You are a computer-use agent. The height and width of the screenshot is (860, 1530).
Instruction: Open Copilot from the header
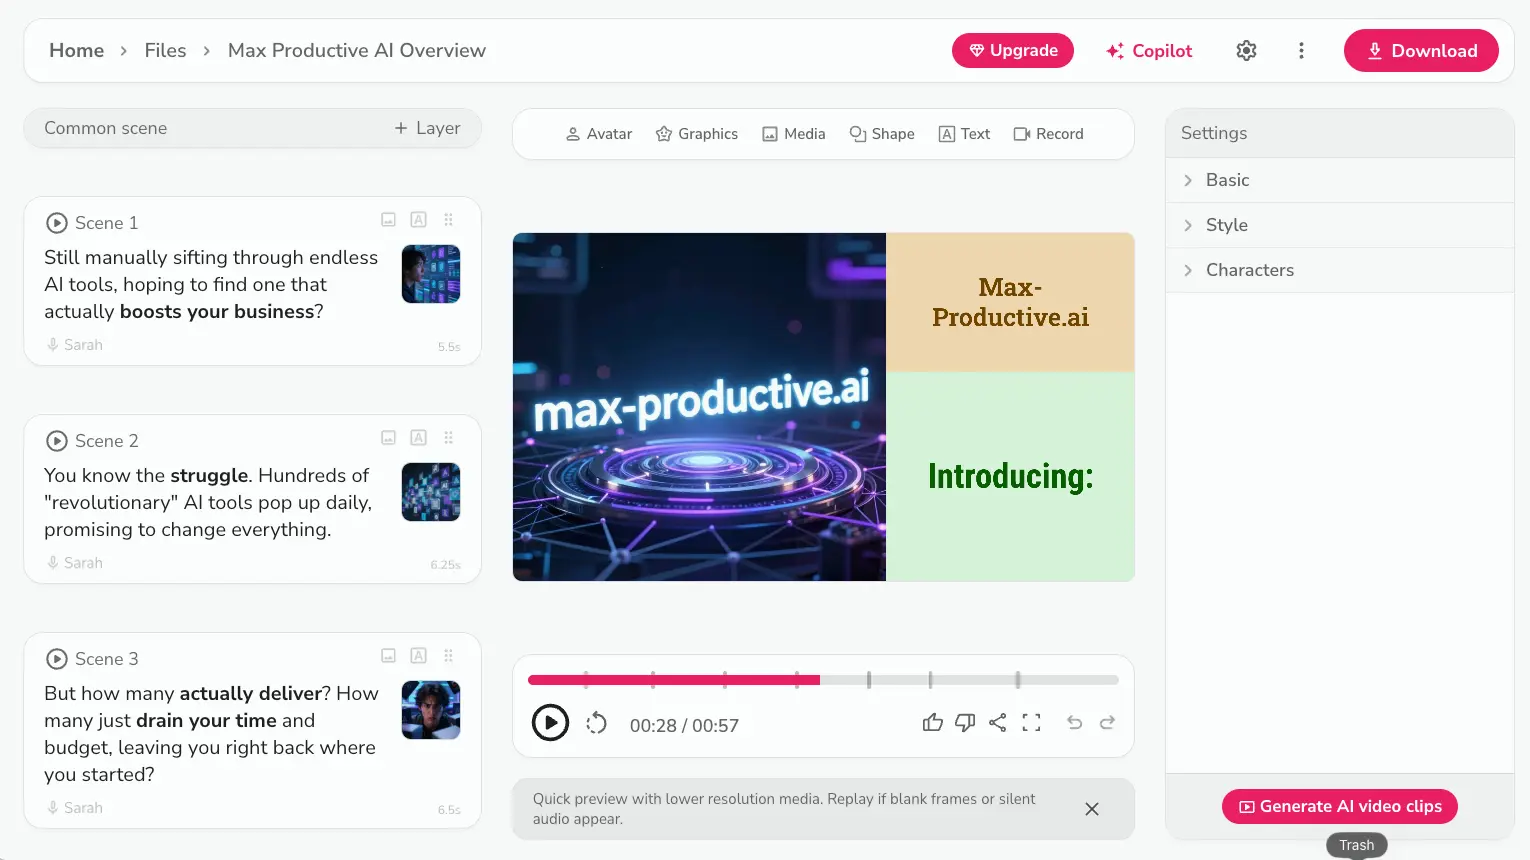coord(1148,50)
